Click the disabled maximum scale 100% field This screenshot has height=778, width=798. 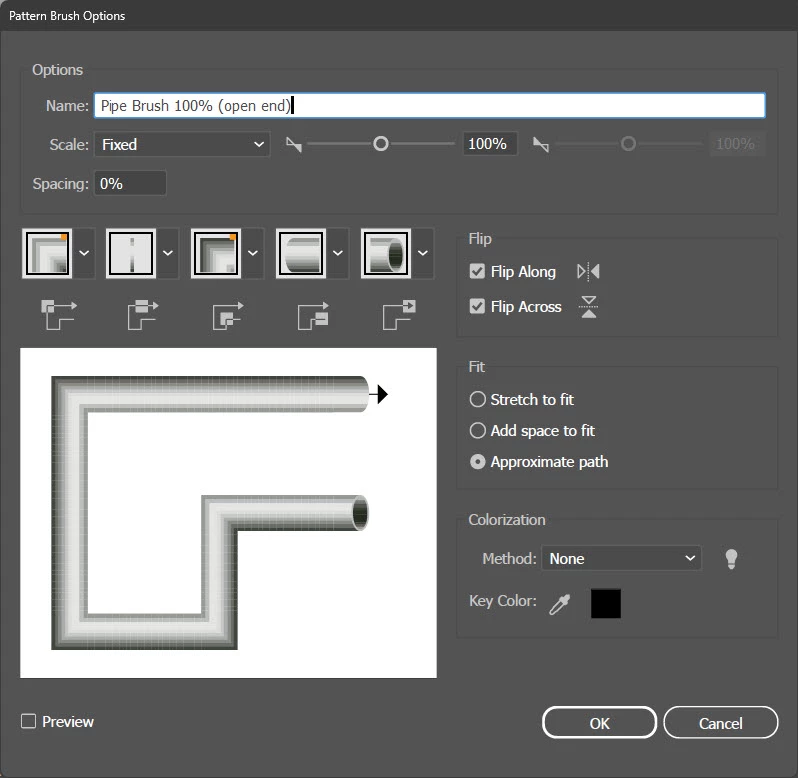coord(737,144)
